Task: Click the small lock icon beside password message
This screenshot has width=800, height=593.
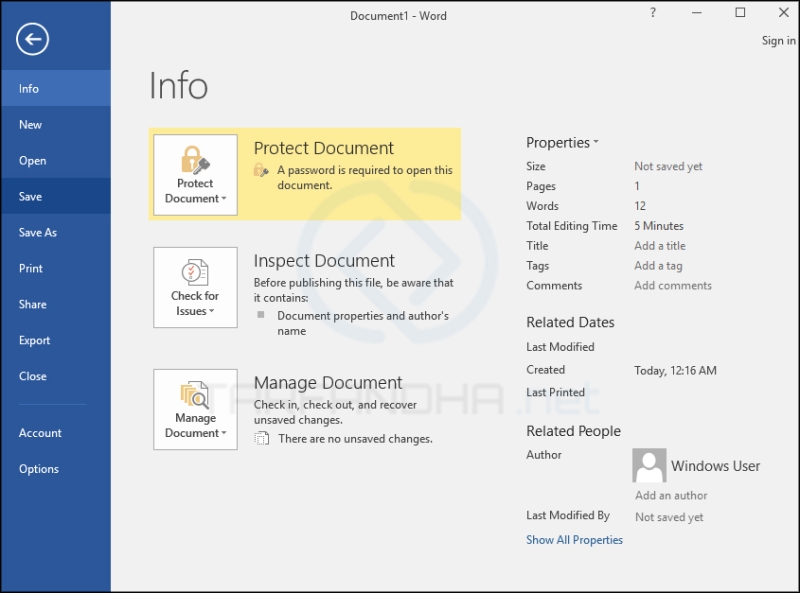Action: coord(261,170)
